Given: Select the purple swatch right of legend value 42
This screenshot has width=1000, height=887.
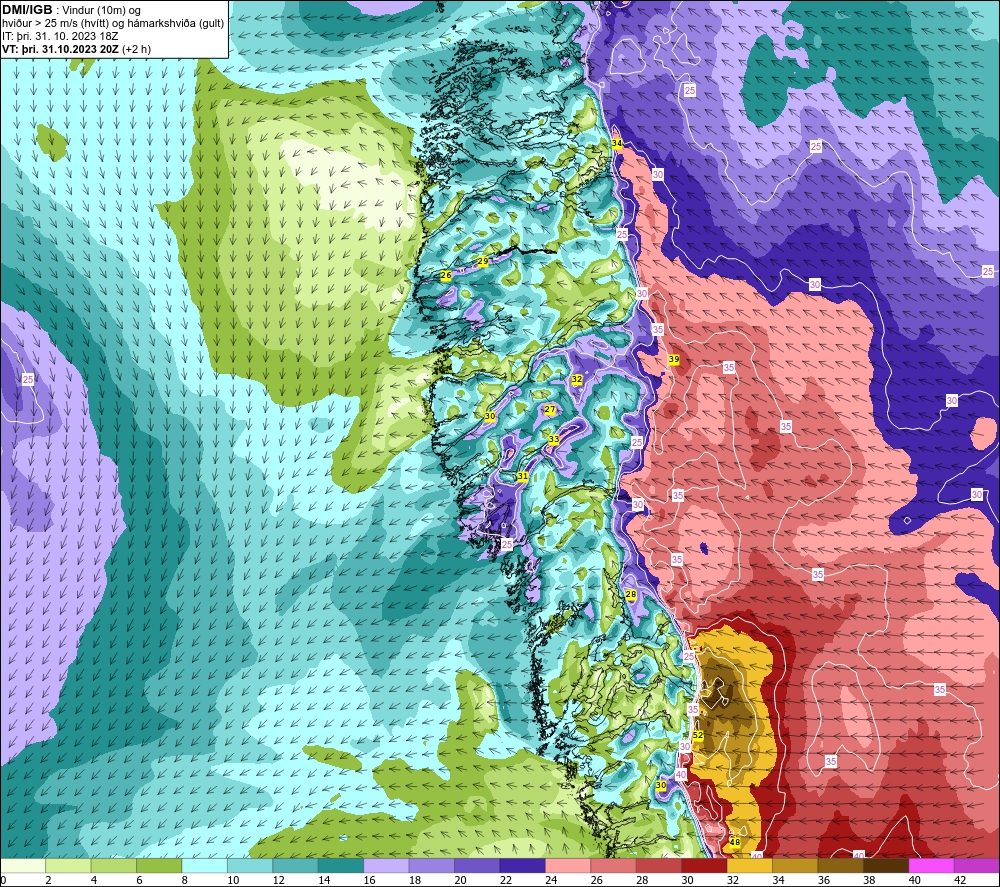Looking at the screenshot, I should [x=977, y=865].
